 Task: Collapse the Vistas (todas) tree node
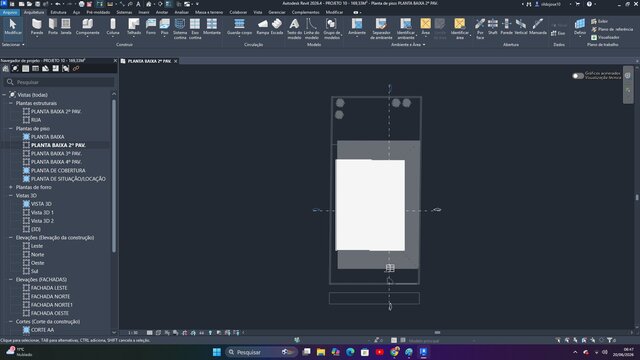pyautogui.click(x=4, y=95)
